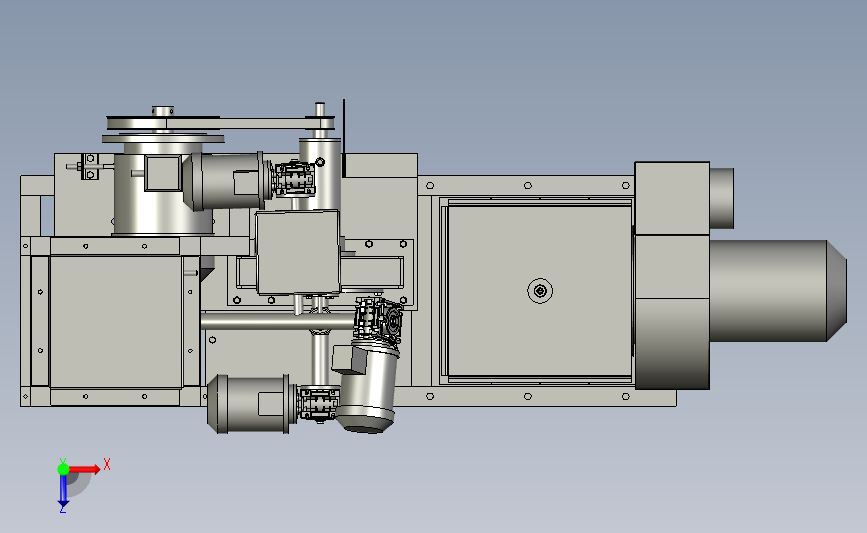
Task: Select the large pulley wheel at the top left
Action: click(x=163, y=138)
